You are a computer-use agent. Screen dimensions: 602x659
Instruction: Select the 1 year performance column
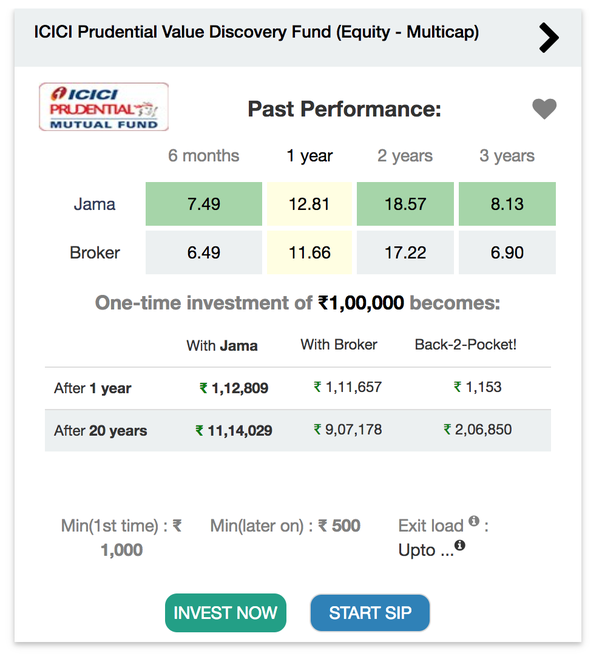310,156
